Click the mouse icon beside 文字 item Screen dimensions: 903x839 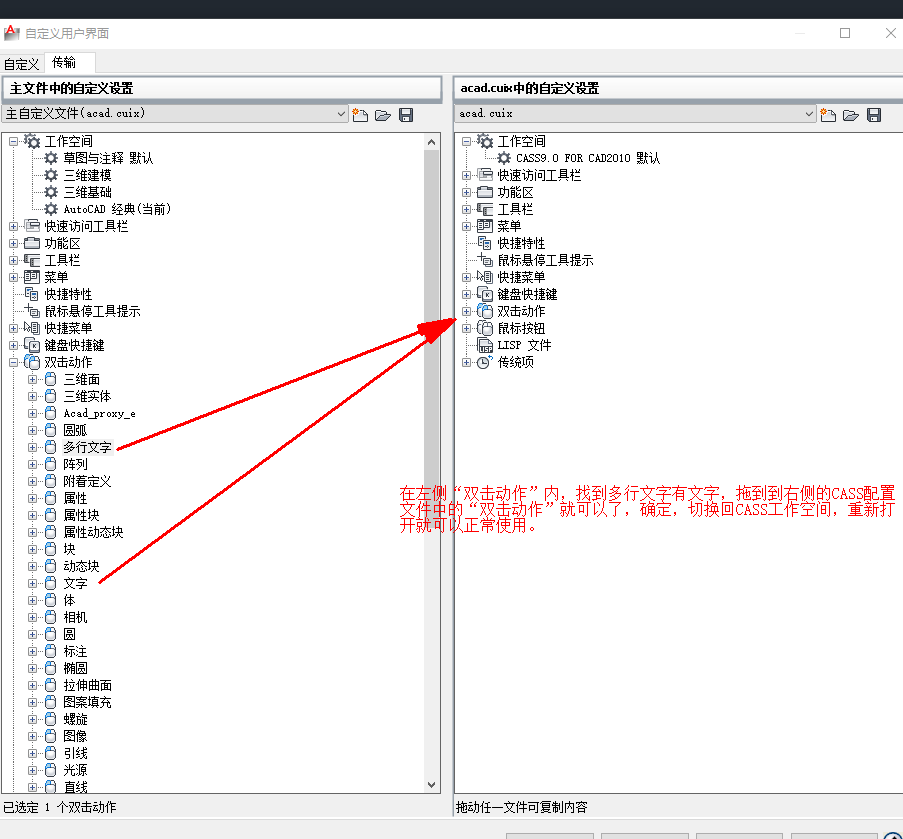51,583
